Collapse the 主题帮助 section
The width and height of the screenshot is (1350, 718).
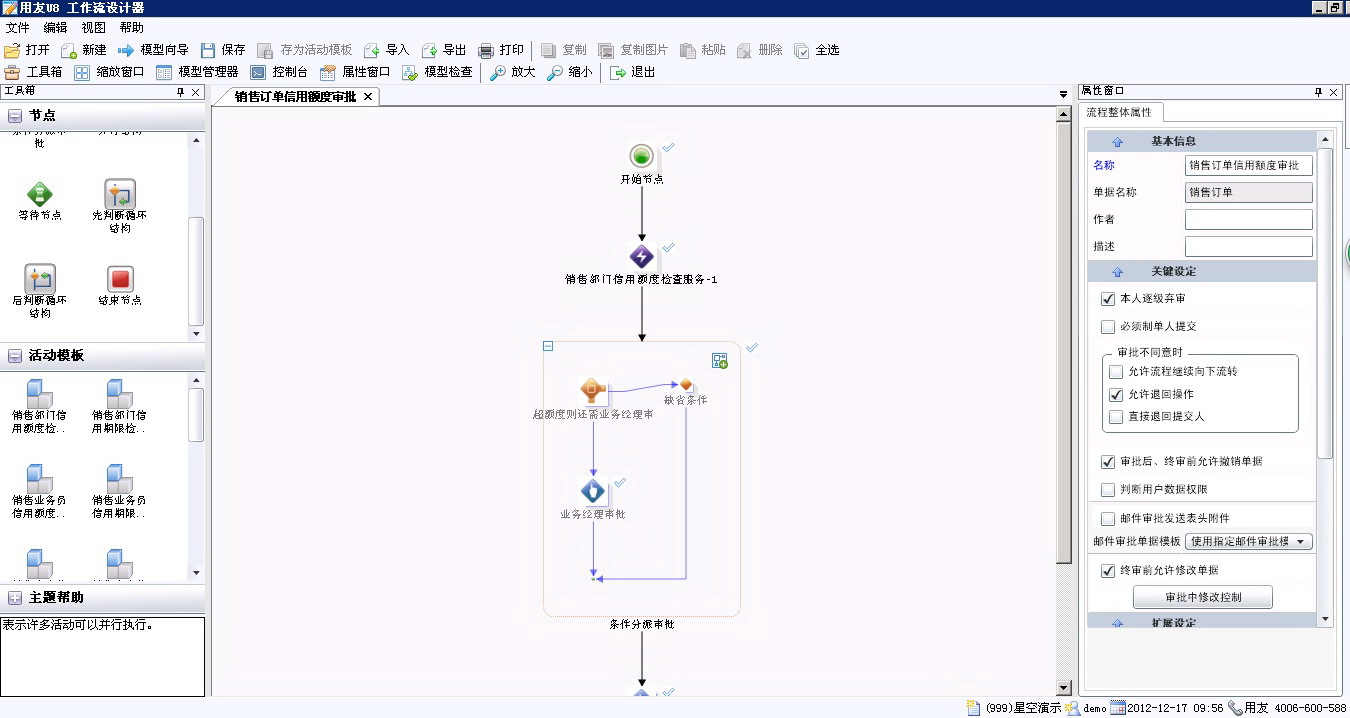click(x=15, y=598)
